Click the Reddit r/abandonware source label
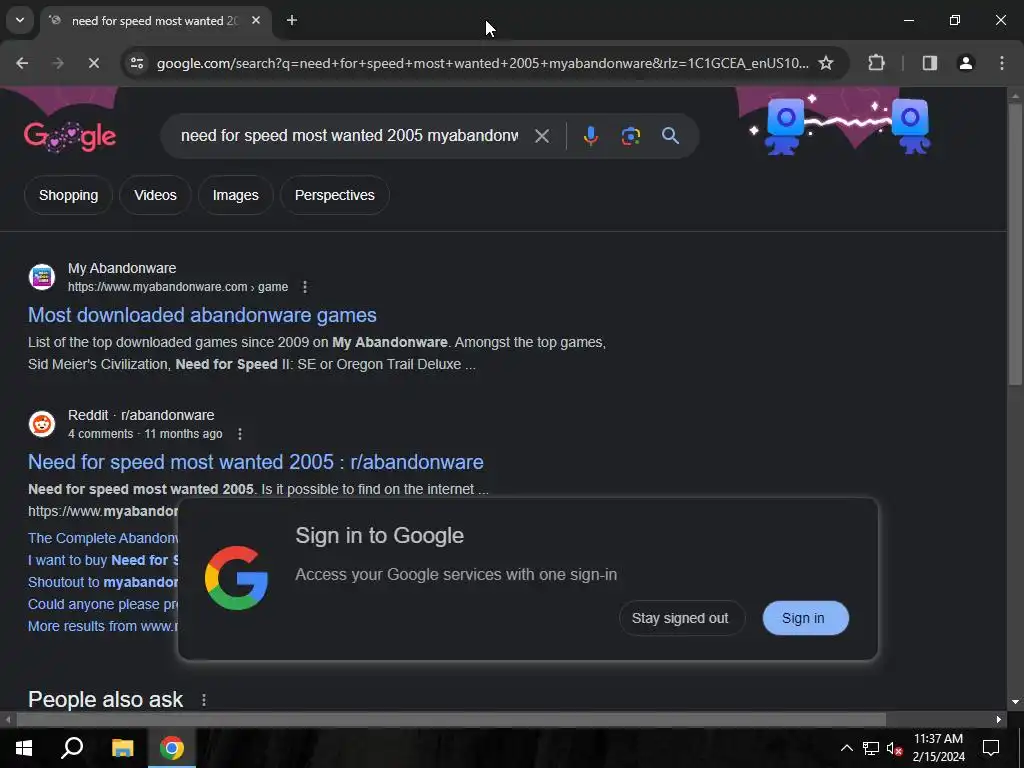The height and width of the screenshot is (768, 1024). click(141, 415)
